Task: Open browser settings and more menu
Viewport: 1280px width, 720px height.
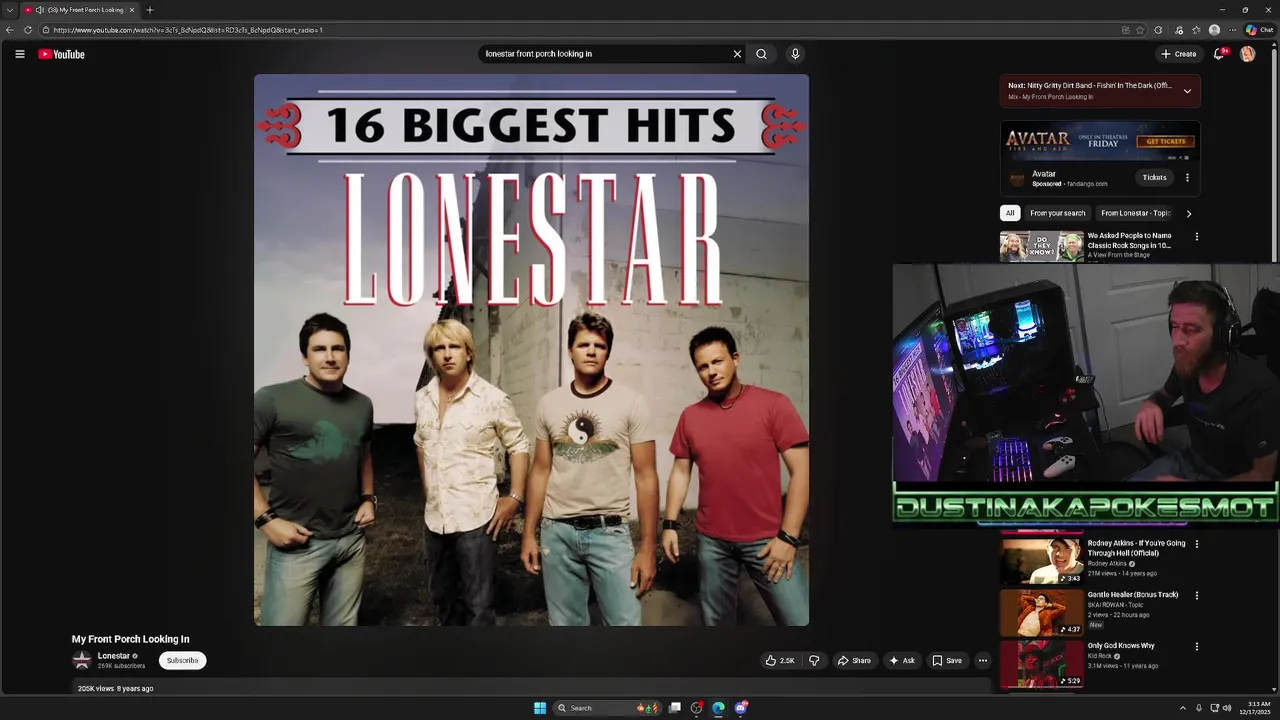Action: (1232, 30)
